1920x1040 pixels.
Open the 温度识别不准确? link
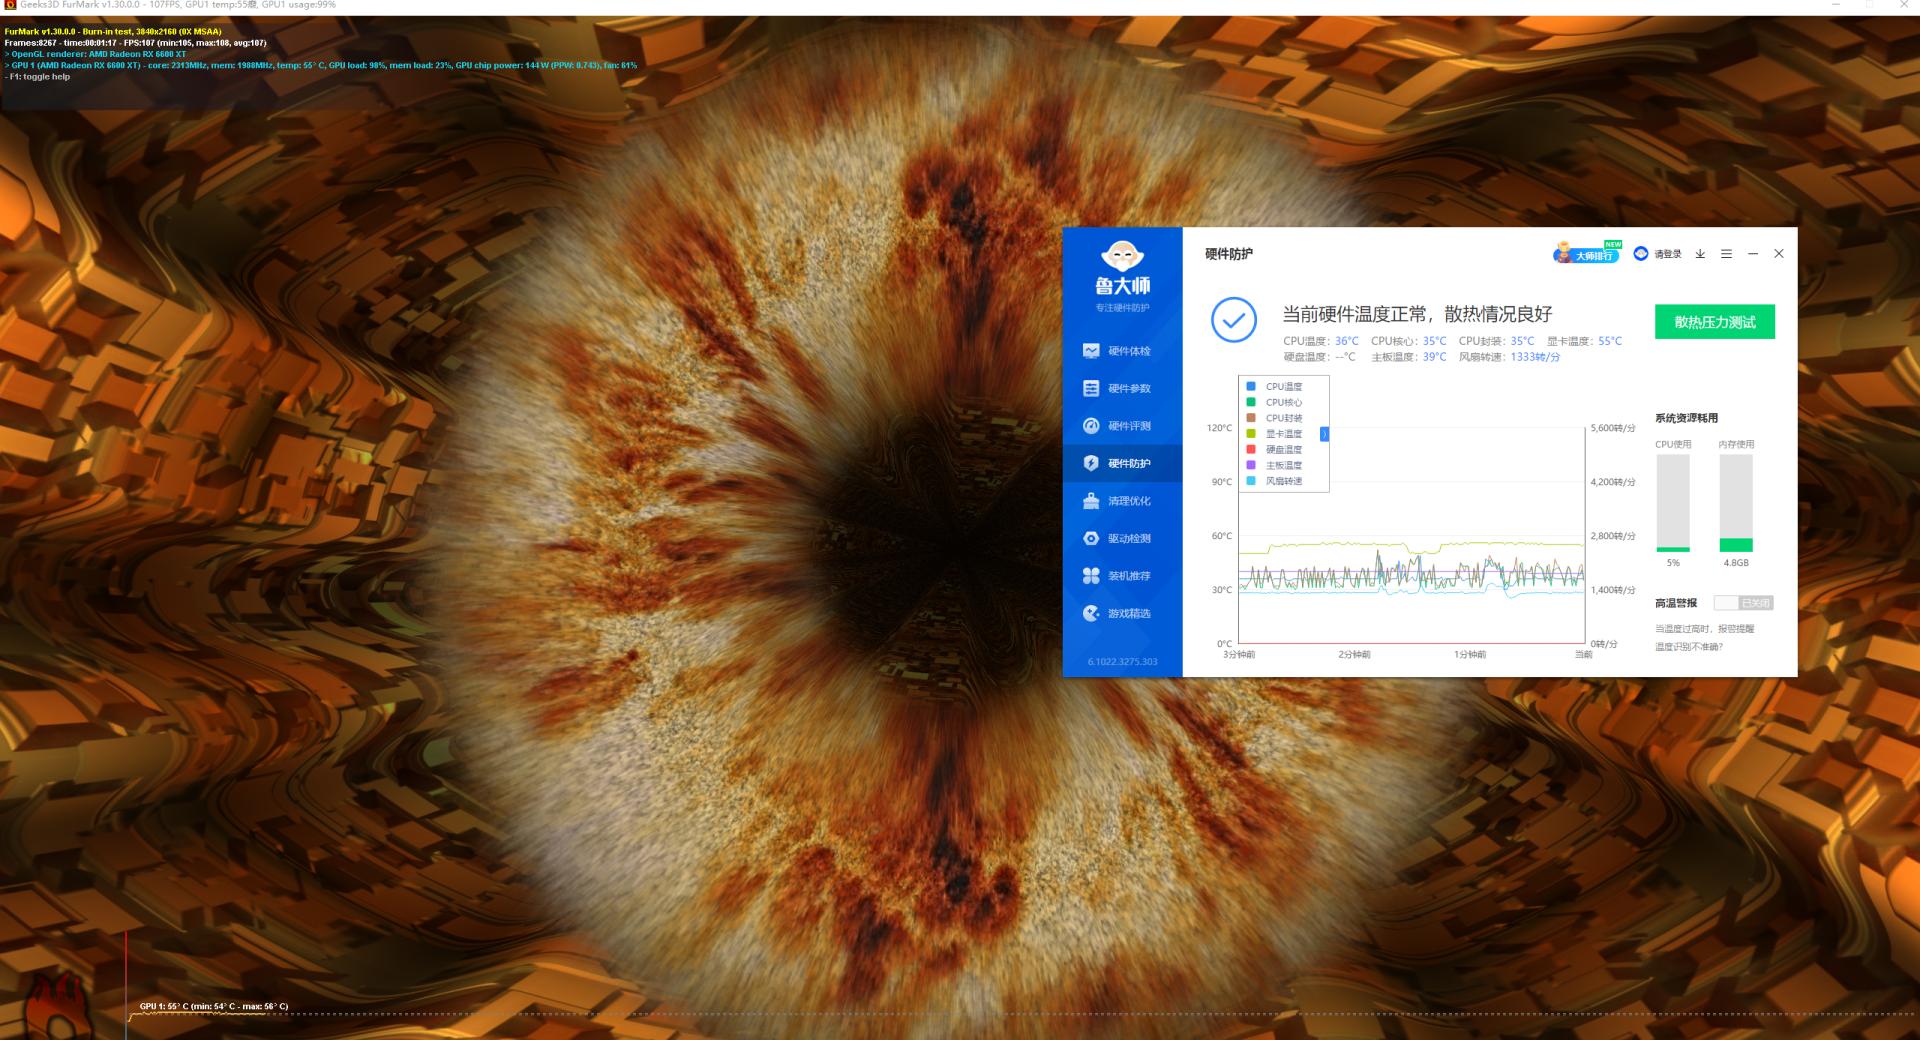click(x=1689, y=647)
